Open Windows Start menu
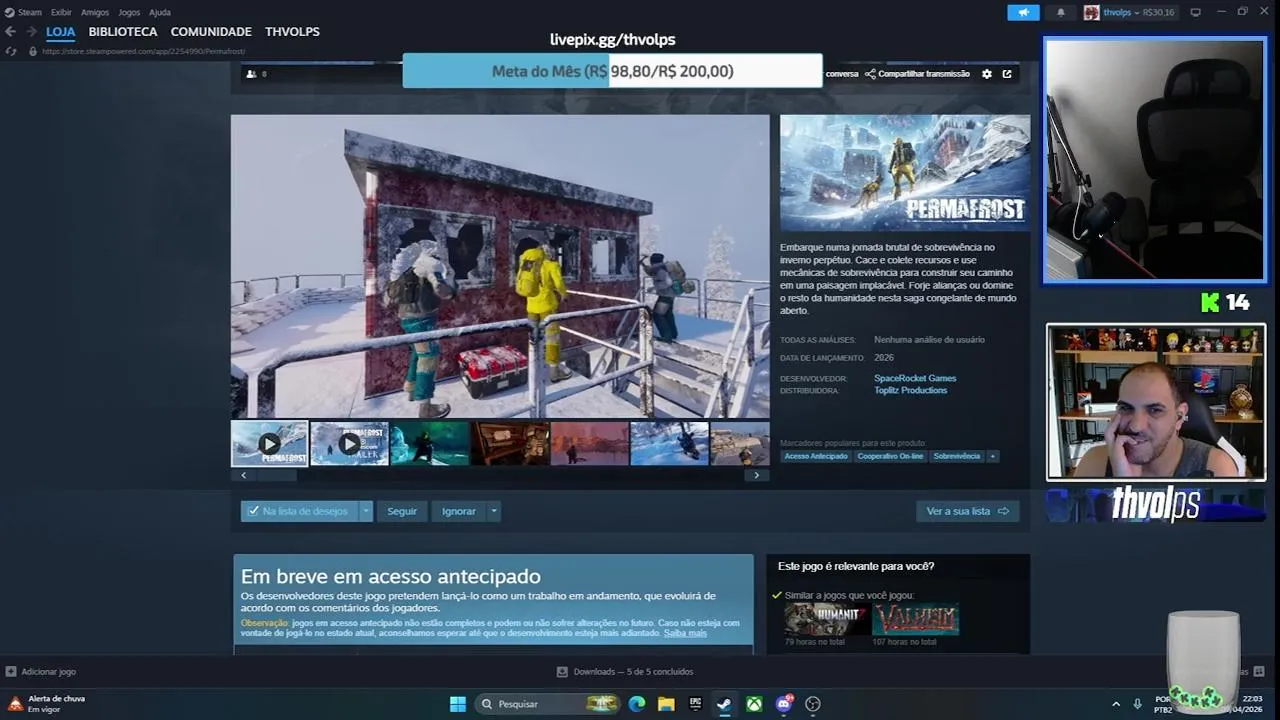 click(458, 704)
